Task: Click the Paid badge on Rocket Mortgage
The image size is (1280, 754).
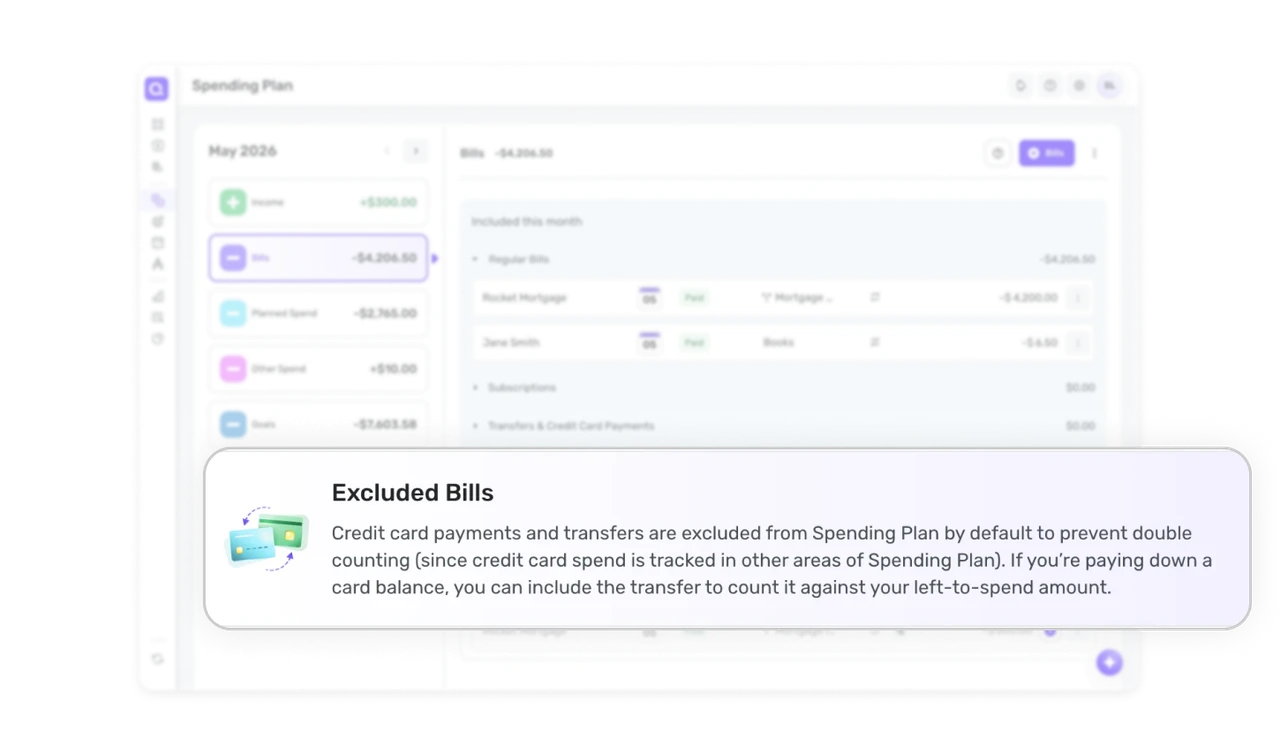Action: click(x=694, y=298)
